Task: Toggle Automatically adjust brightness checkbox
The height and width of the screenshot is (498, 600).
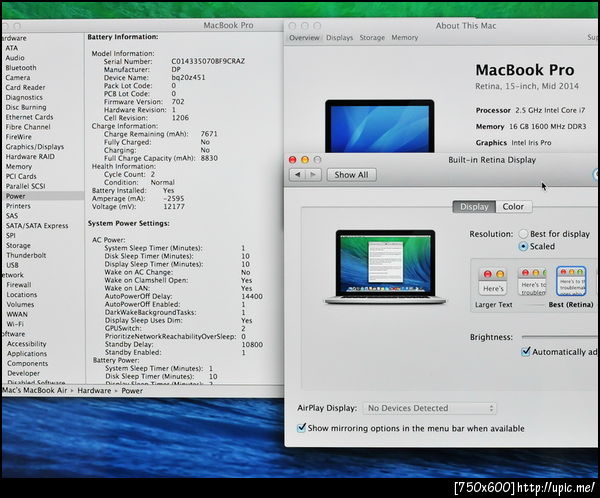Action: point(526,351)
